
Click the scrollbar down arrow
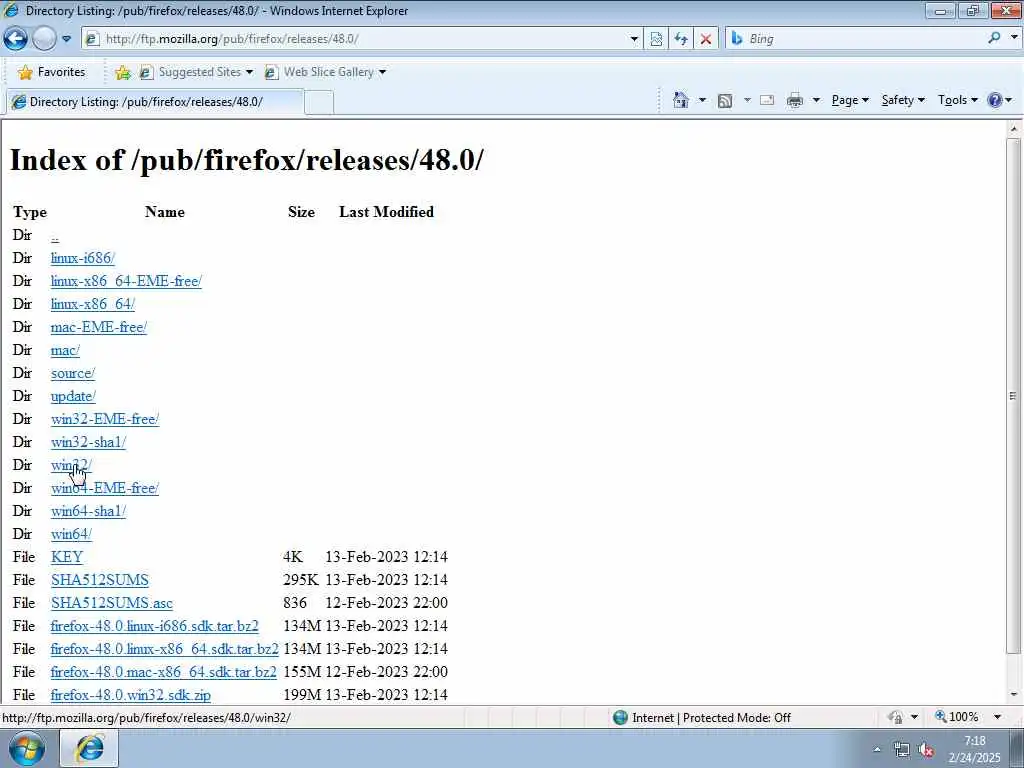point(1013,695)
